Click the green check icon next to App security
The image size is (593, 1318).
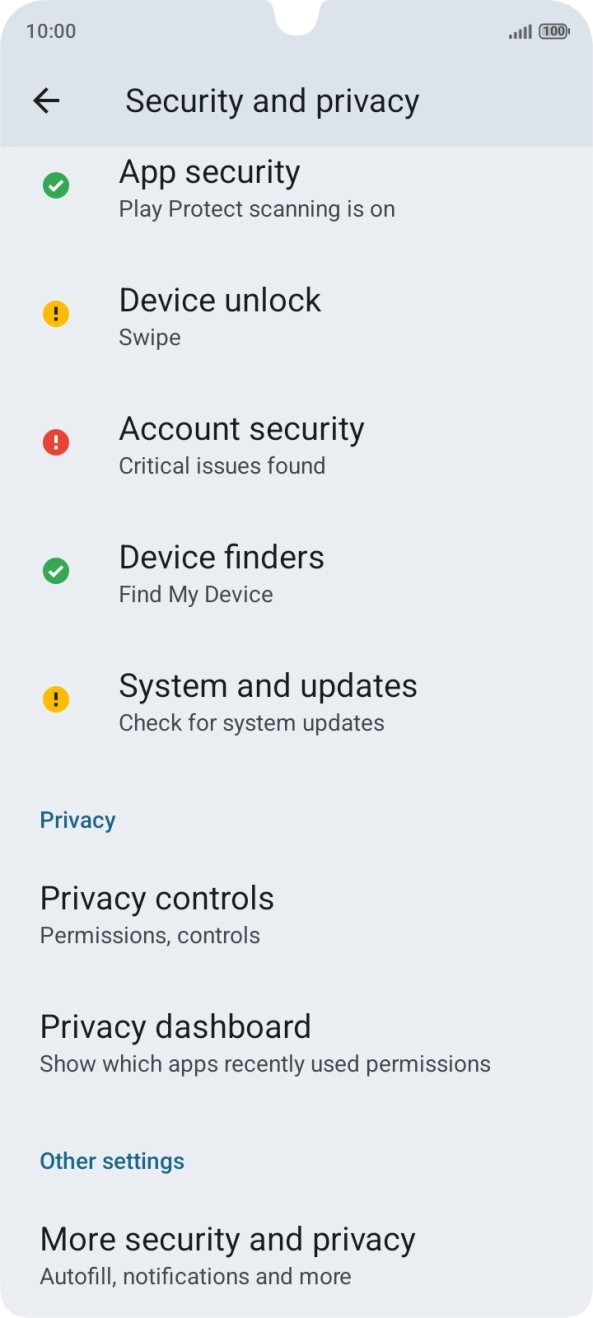point(56,185)
